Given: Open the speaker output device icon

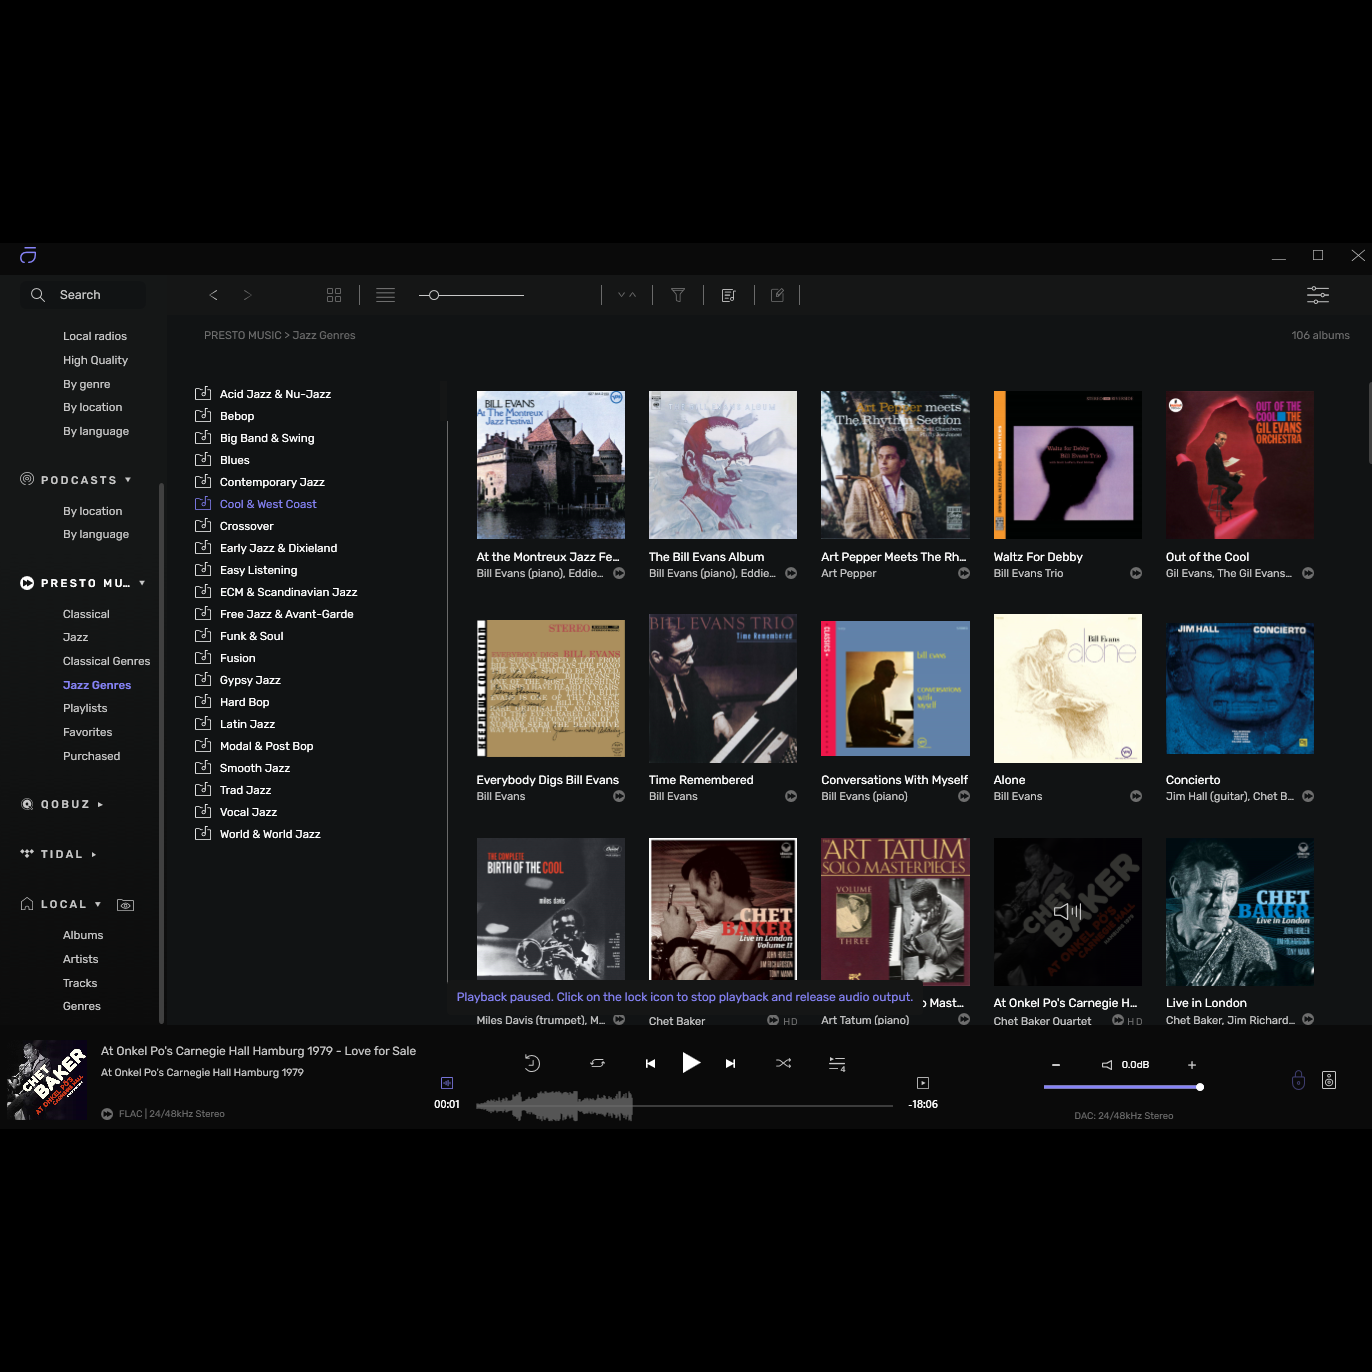Looking at the screenshot, I should point(1329,1080).
